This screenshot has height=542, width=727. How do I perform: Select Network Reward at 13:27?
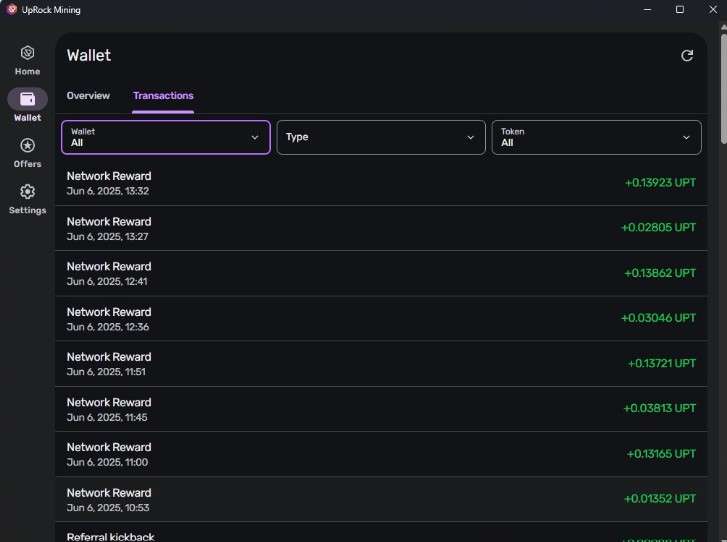click(381, 228)
